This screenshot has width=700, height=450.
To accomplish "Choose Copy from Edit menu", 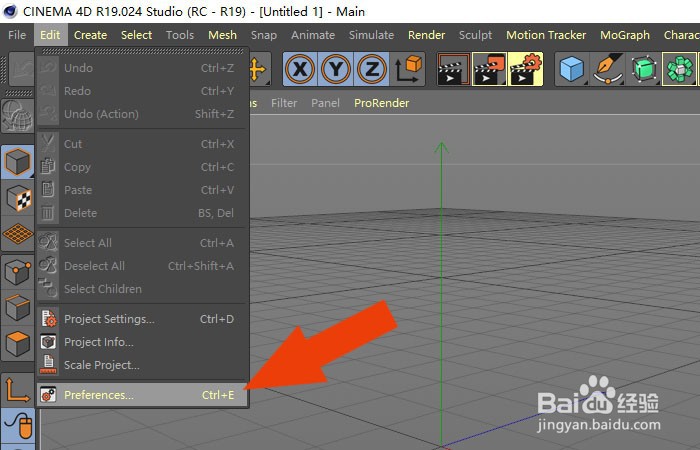I will coord(142,167).
